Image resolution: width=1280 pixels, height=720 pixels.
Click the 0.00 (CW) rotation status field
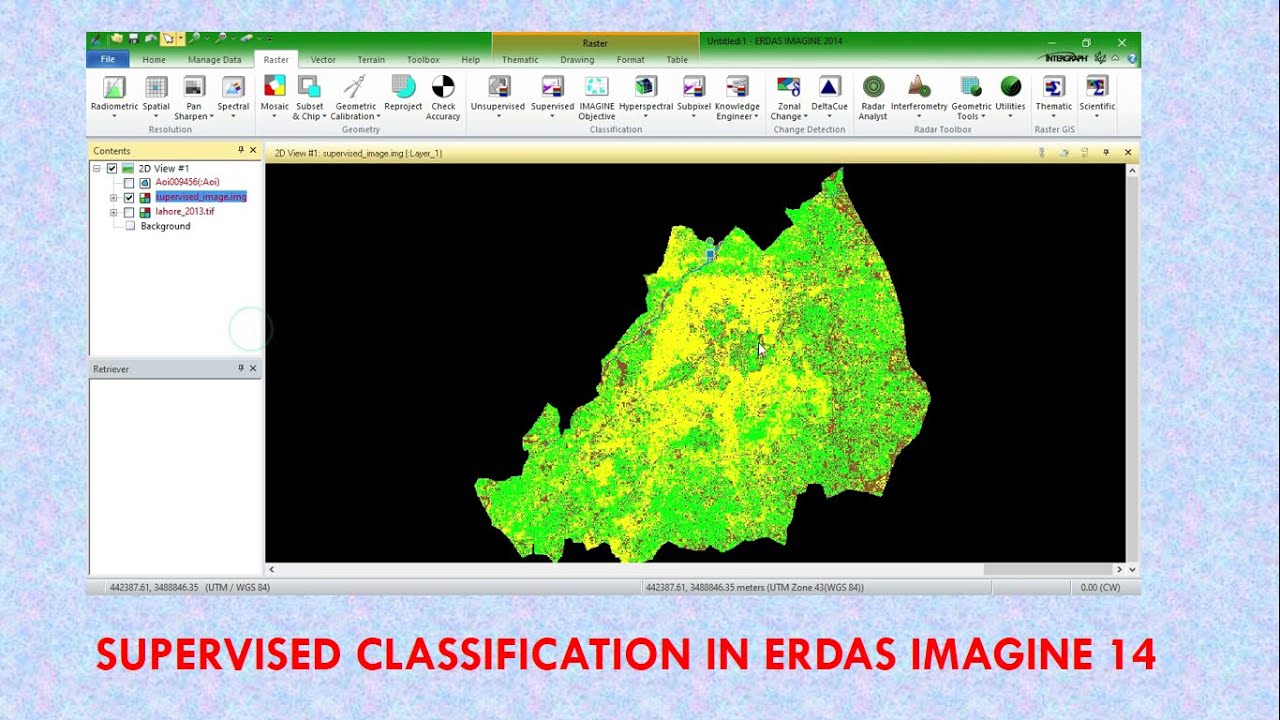click(1101, 588)
